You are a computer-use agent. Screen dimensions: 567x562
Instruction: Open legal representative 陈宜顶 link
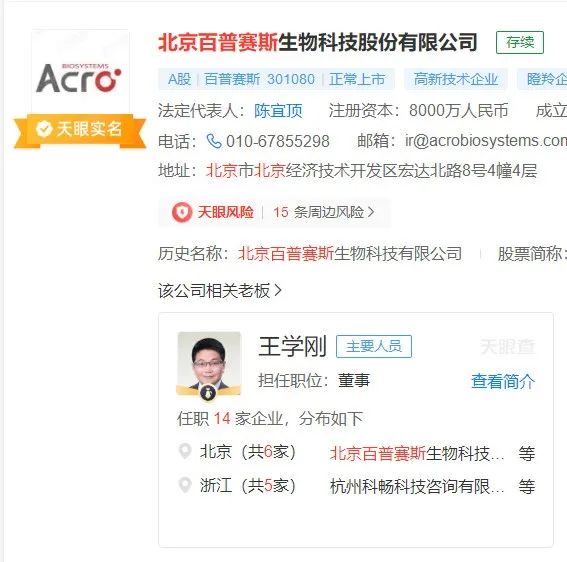(278, 111)
